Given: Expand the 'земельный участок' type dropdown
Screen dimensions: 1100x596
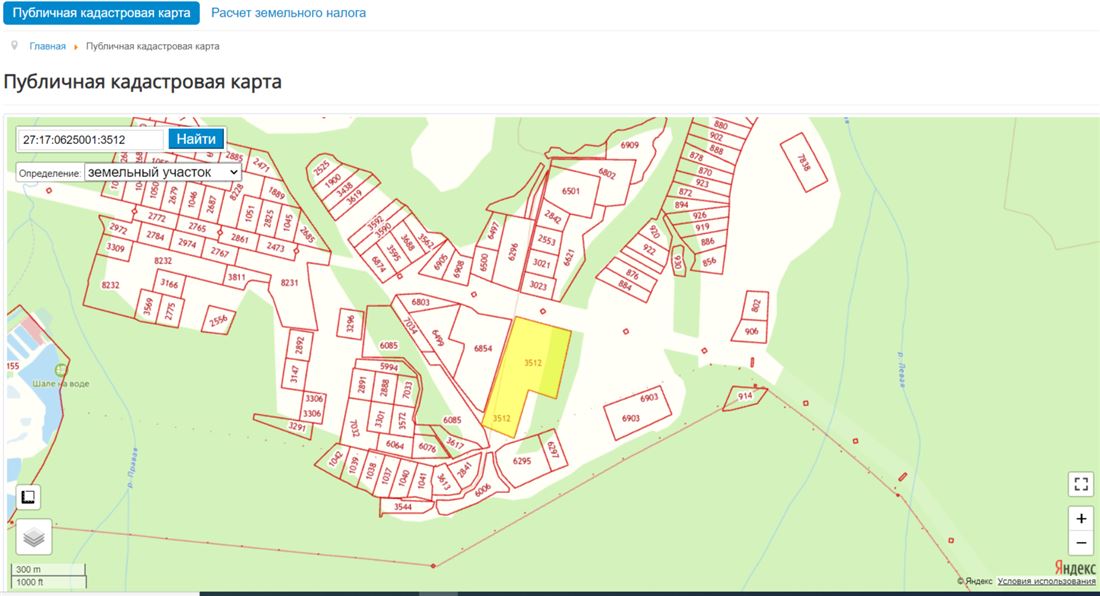Looking at the screenshot, I should 163,172.
